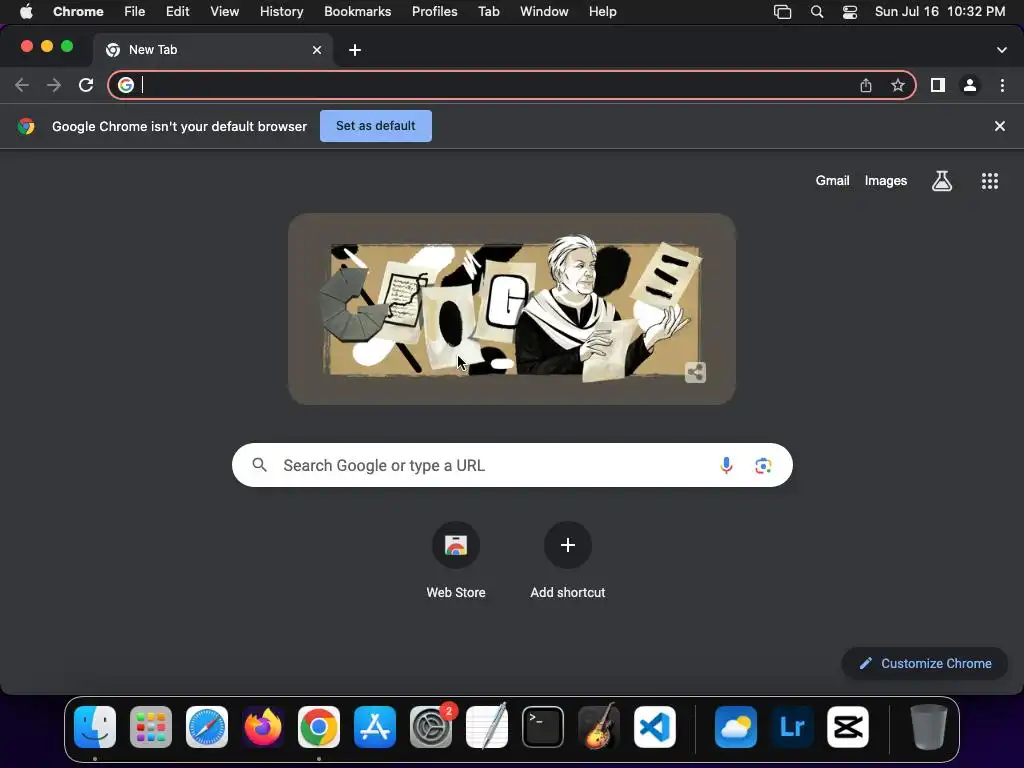Open Control Center in menu bar

[850, 11]
